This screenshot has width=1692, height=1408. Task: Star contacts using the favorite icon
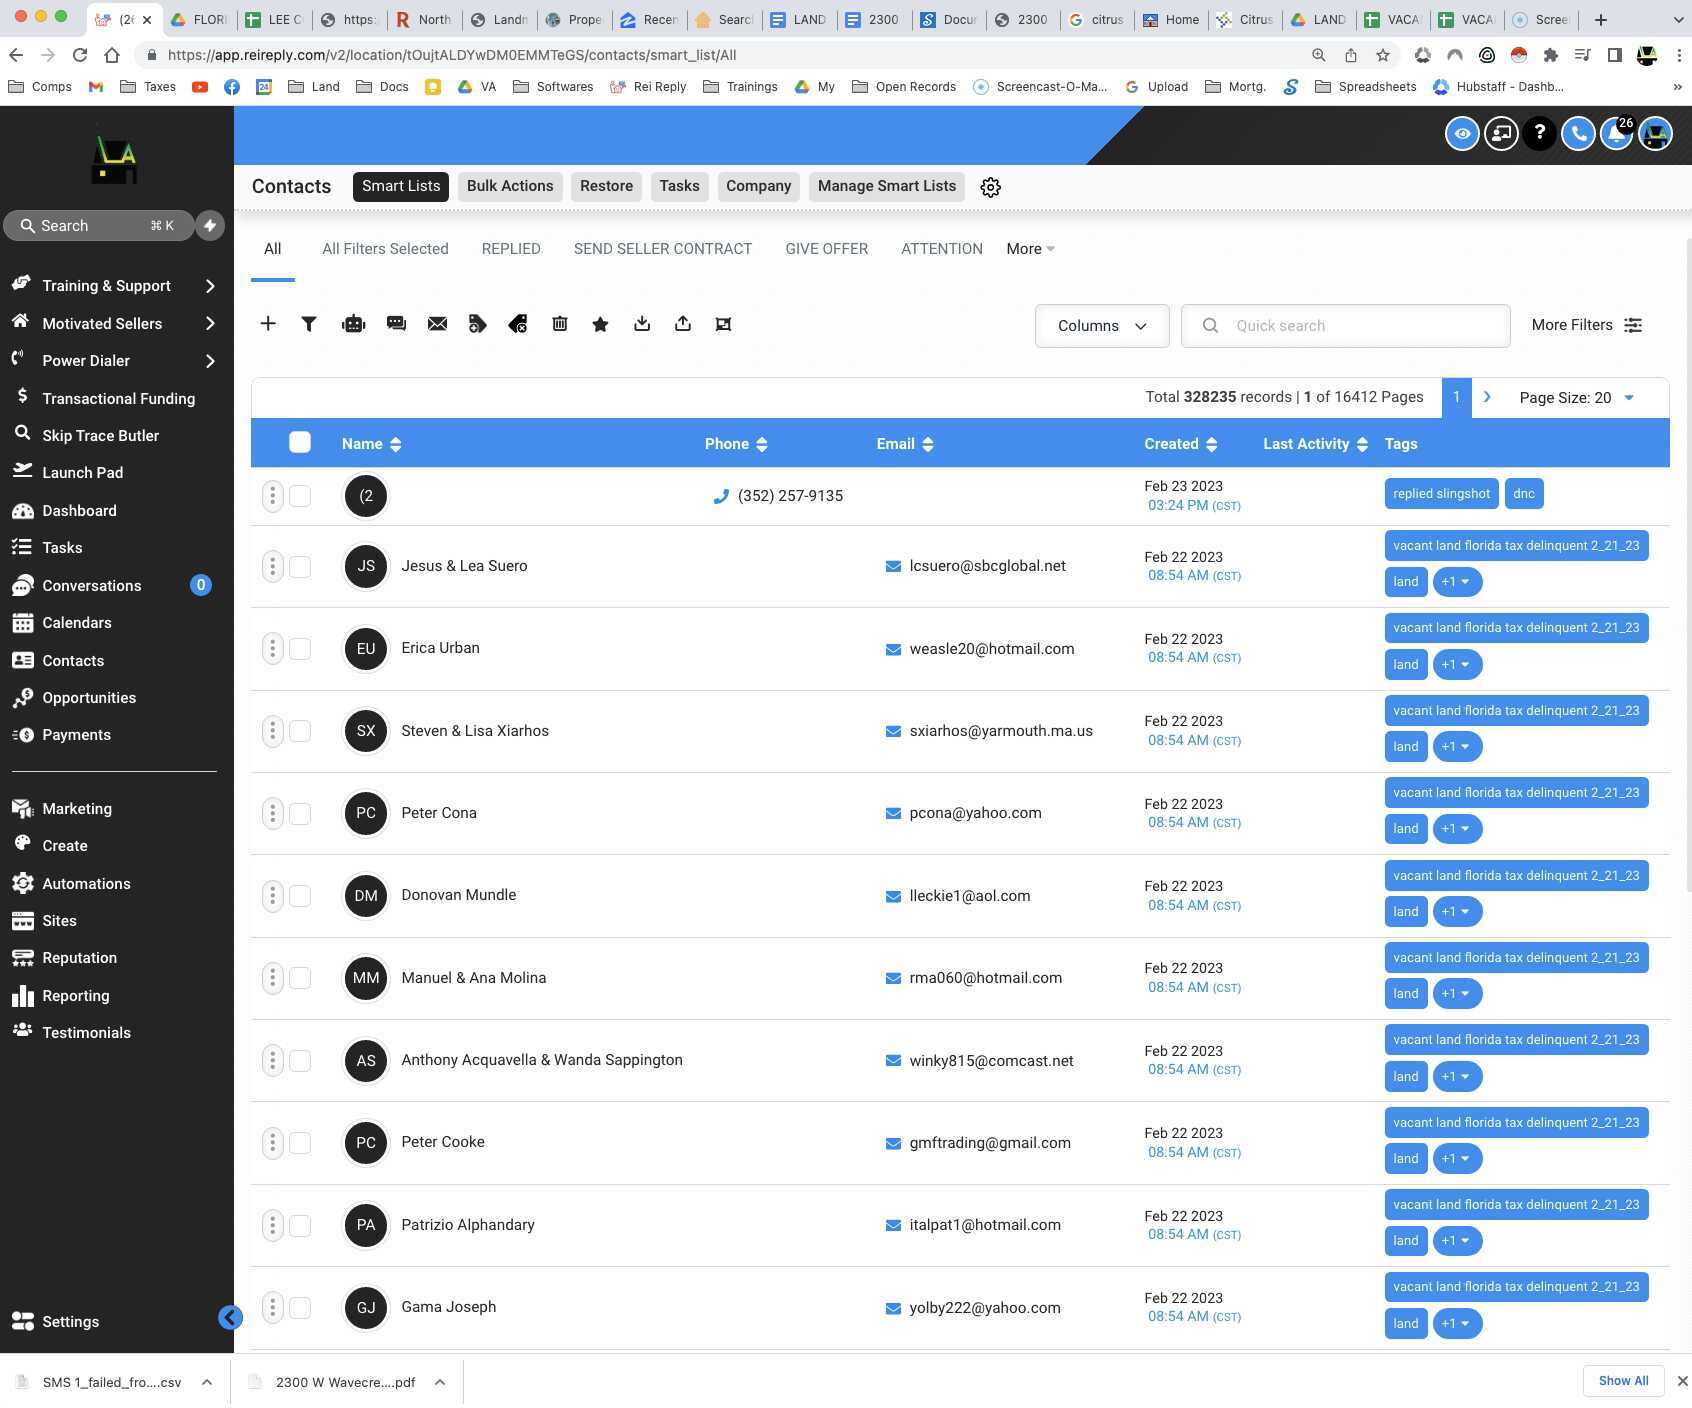pyautogui.click(x=600, y=323)
